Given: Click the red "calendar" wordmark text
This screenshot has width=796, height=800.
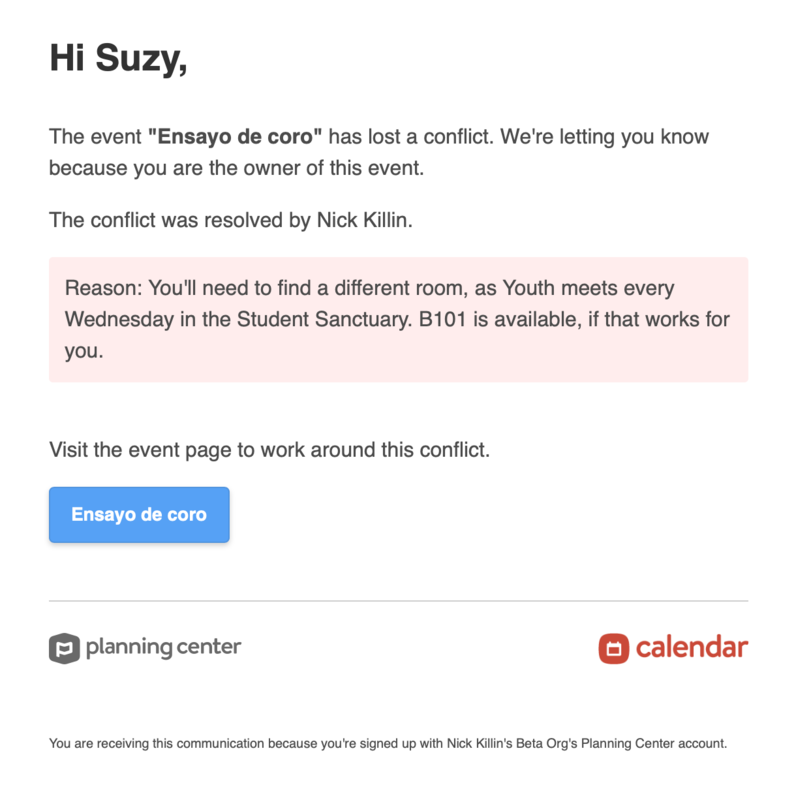Looking at the screenshot, I should (x=691, y=647).
